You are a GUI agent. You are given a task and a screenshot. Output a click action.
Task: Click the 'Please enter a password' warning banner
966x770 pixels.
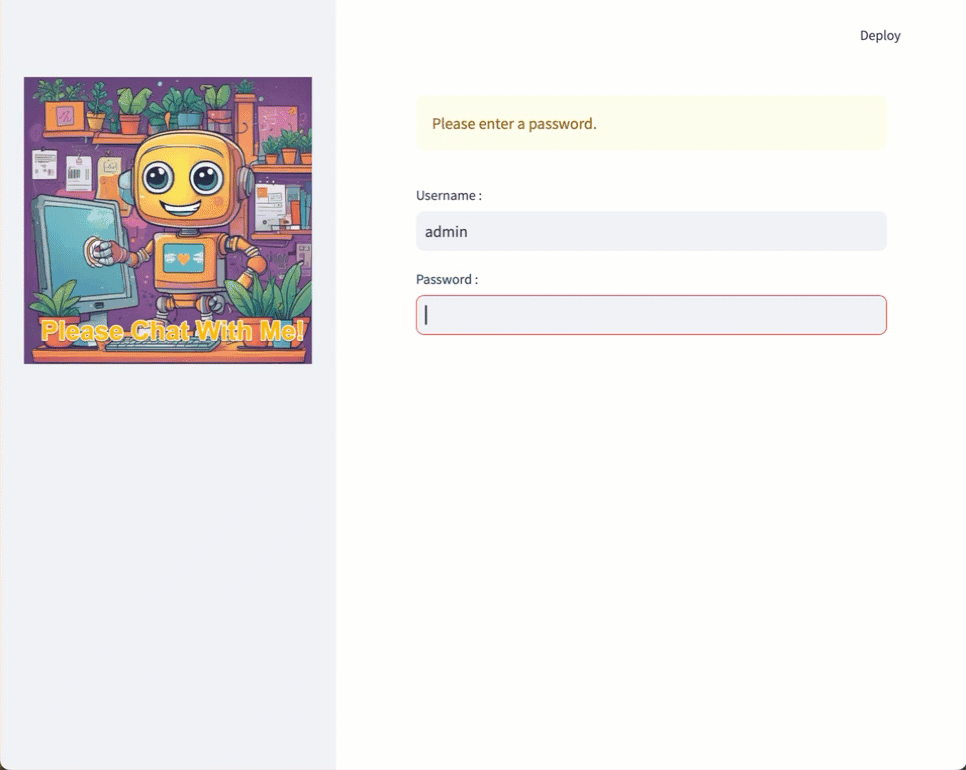coord(651,124)
